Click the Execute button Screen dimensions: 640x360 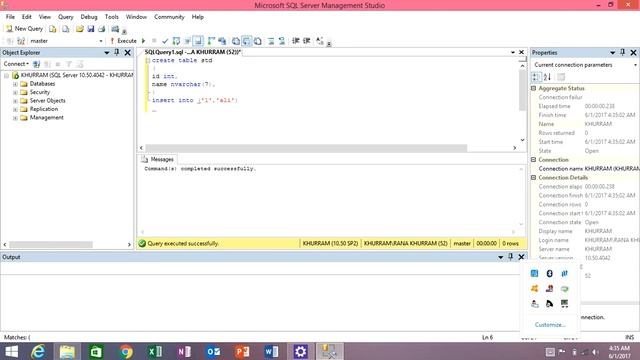tap(123, 41)
